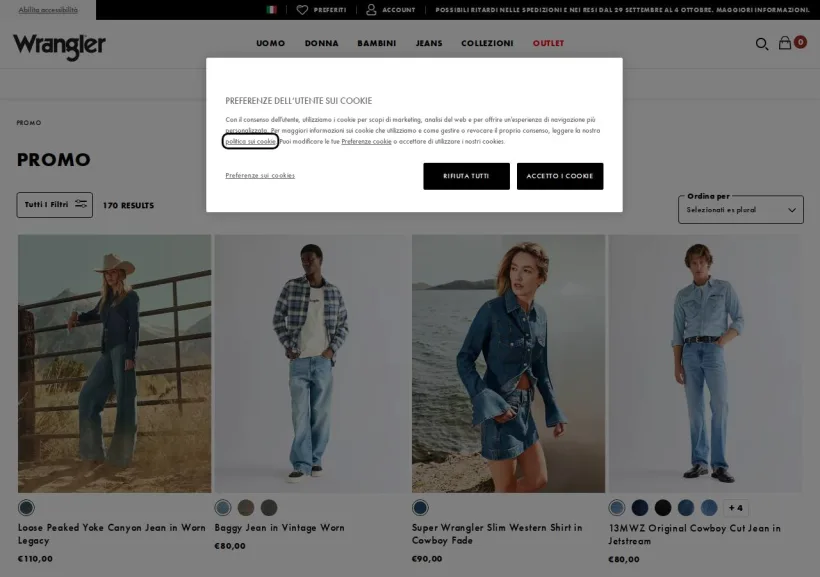Select fifth bright-blue swatch of 13MWZ jean
820x577 pixels.
point(709,507)
